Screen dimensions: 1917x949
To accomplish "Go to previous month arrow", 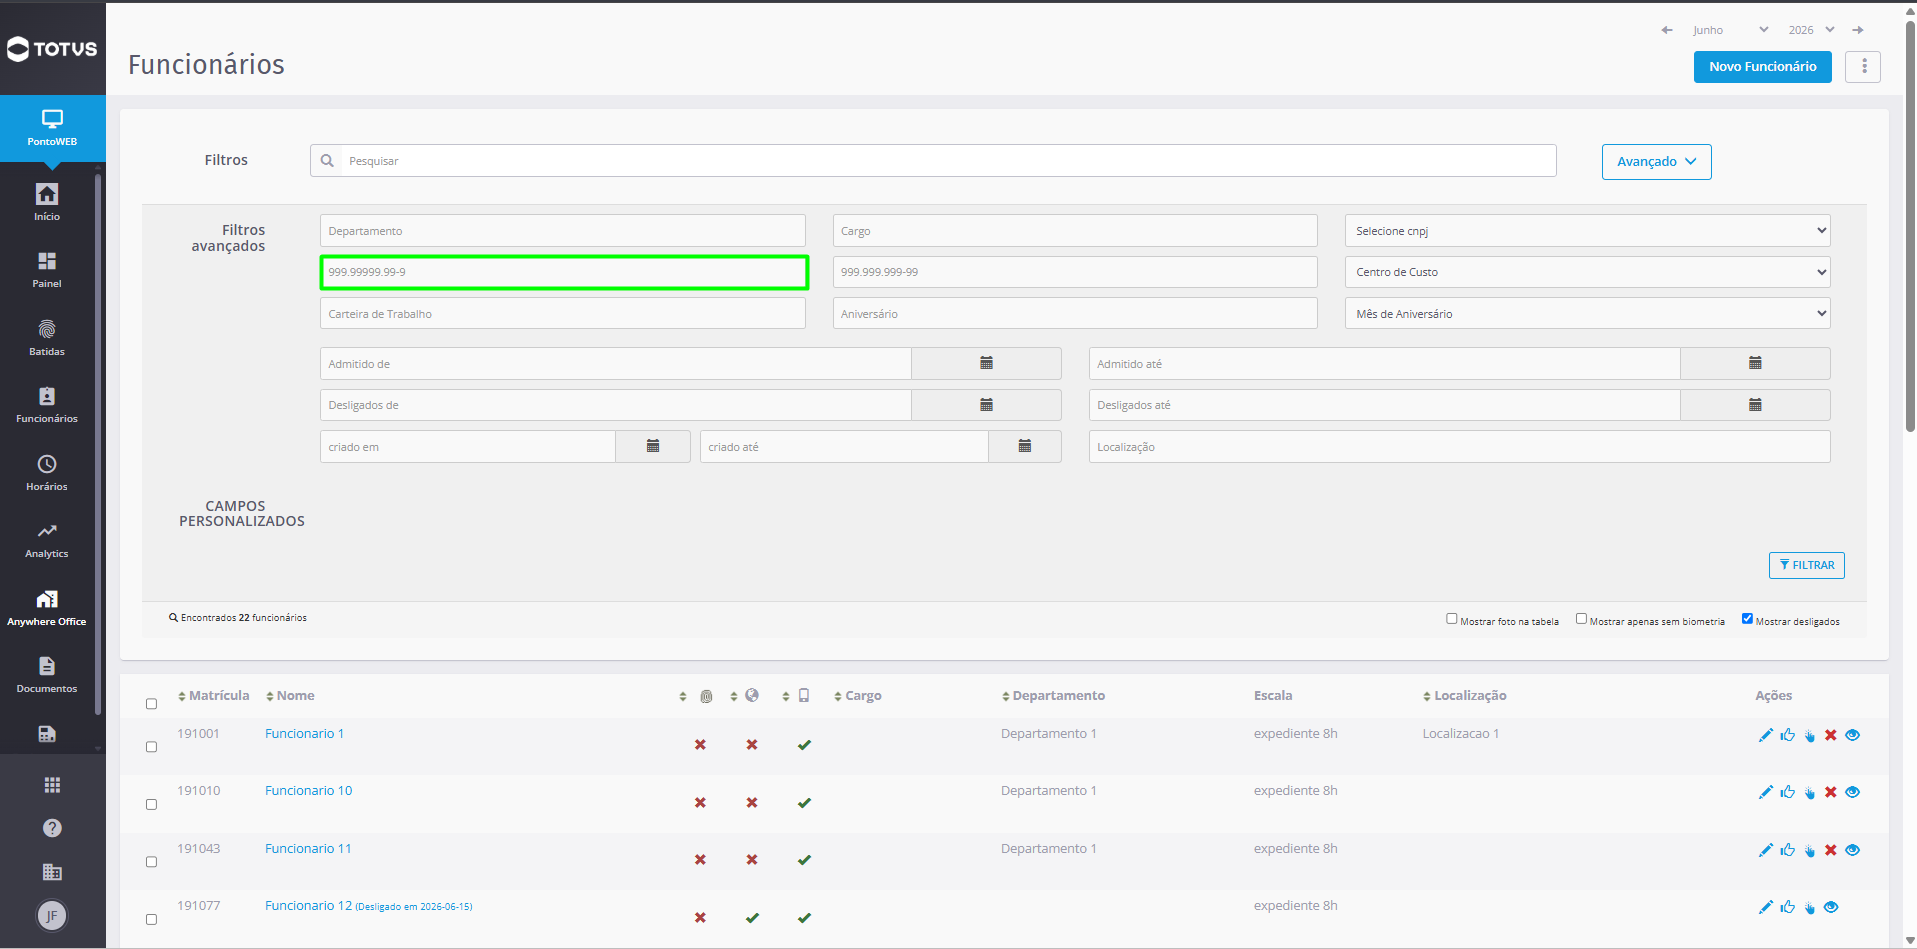I will [1667, 30].
